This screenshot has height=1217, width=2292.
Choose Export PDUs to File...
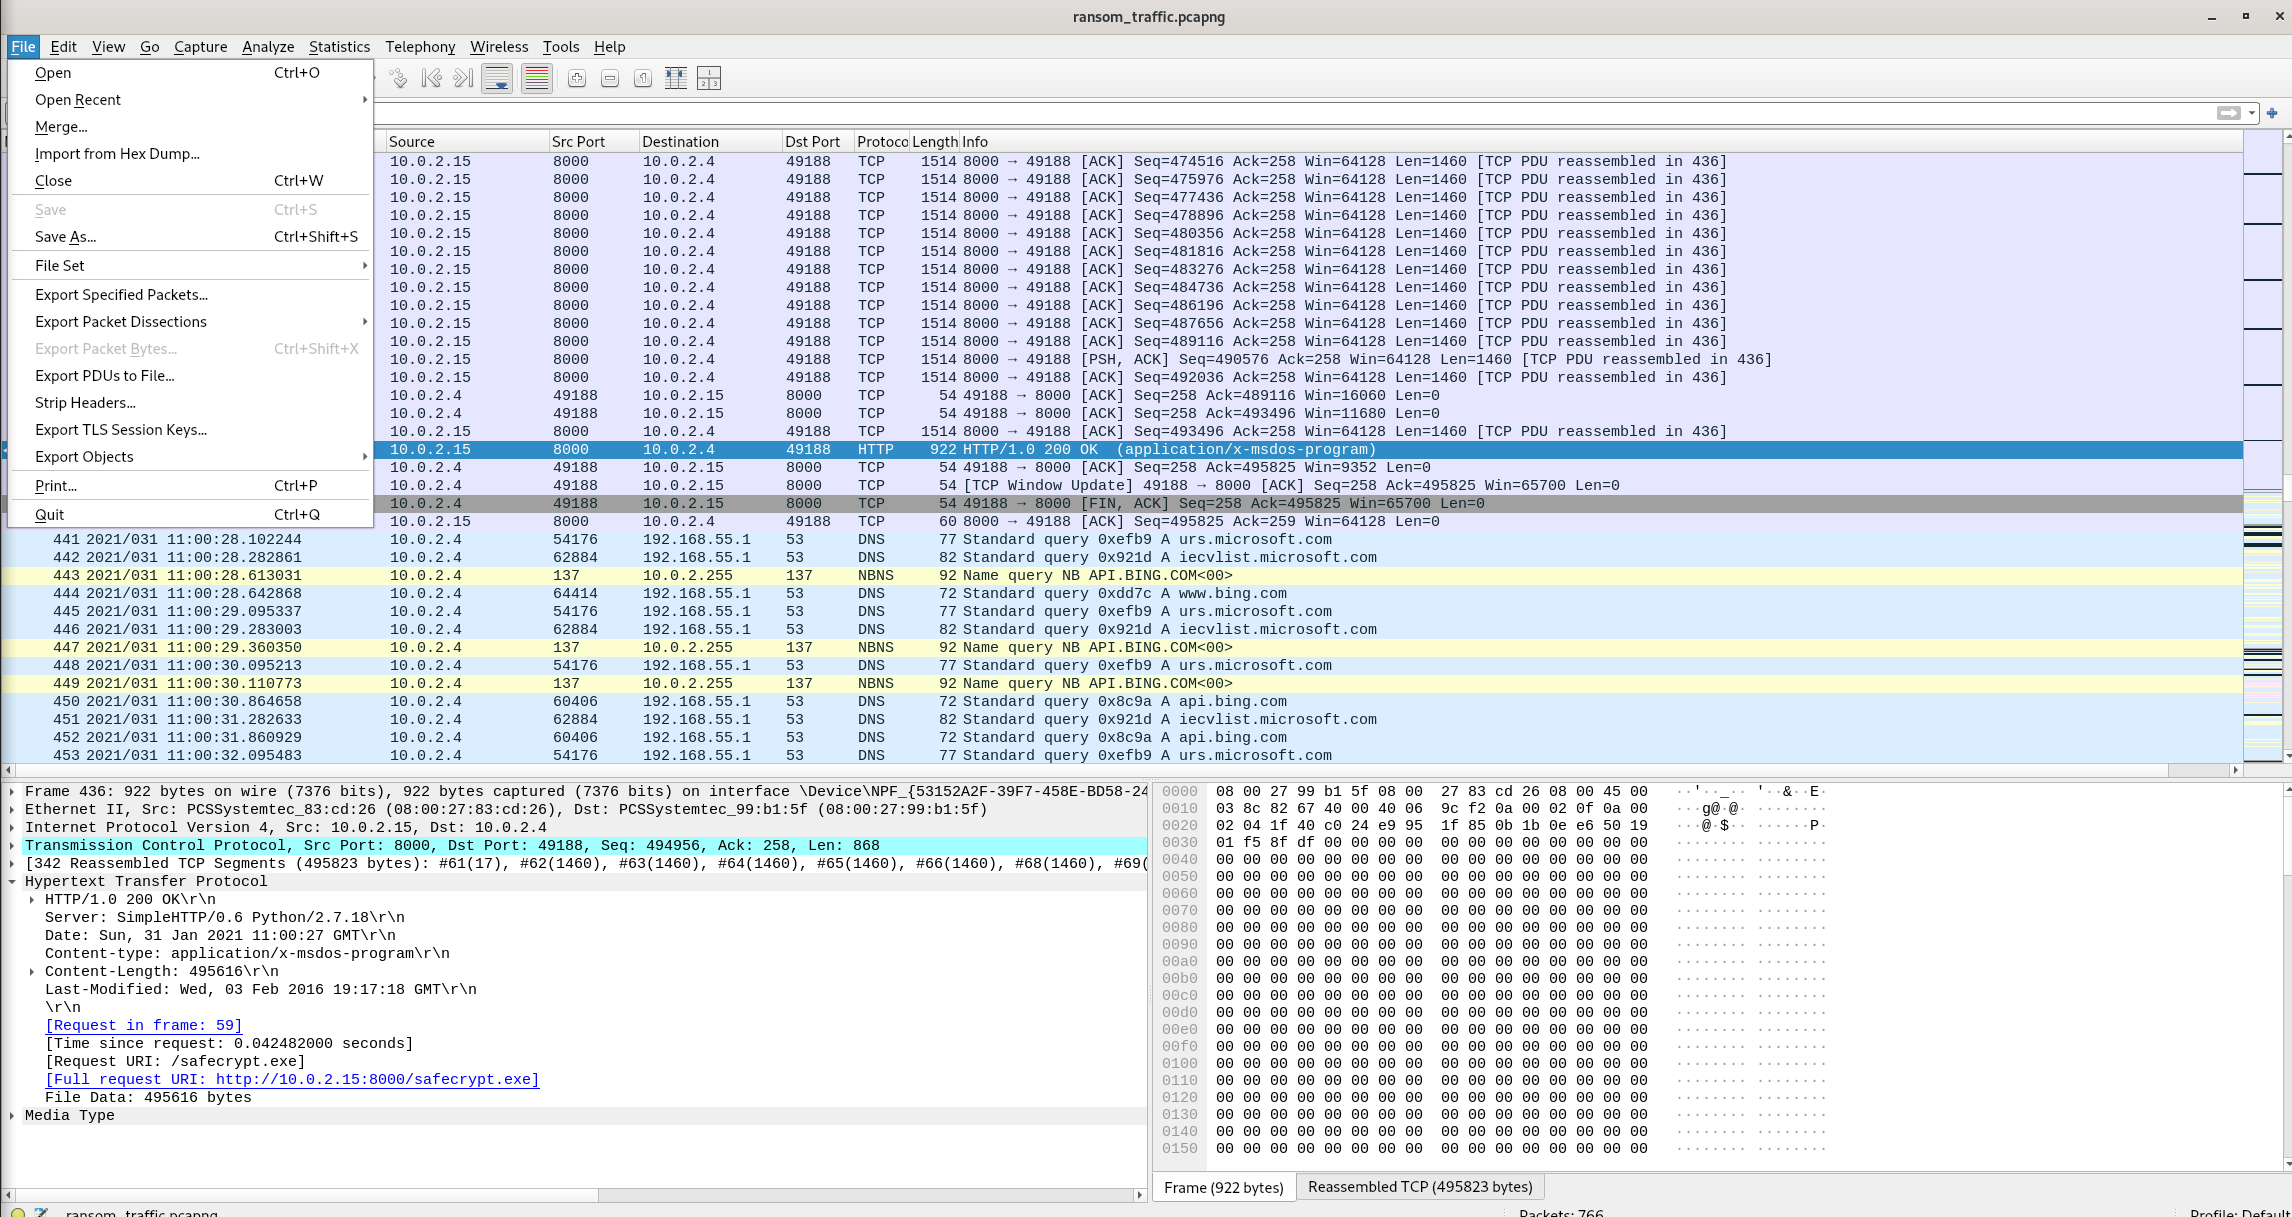click(x=190, y=376)
